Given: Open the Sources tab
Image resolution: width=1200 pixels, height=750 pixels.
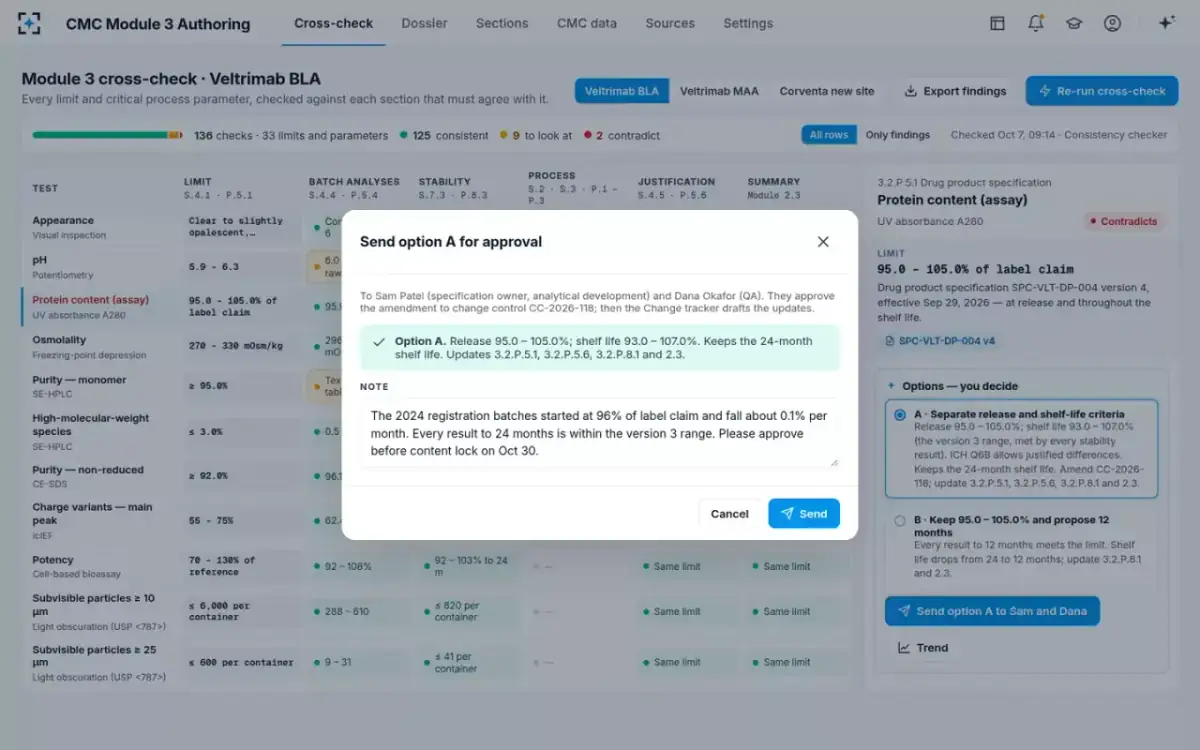Looking at the screenshot, I should 670,23.
